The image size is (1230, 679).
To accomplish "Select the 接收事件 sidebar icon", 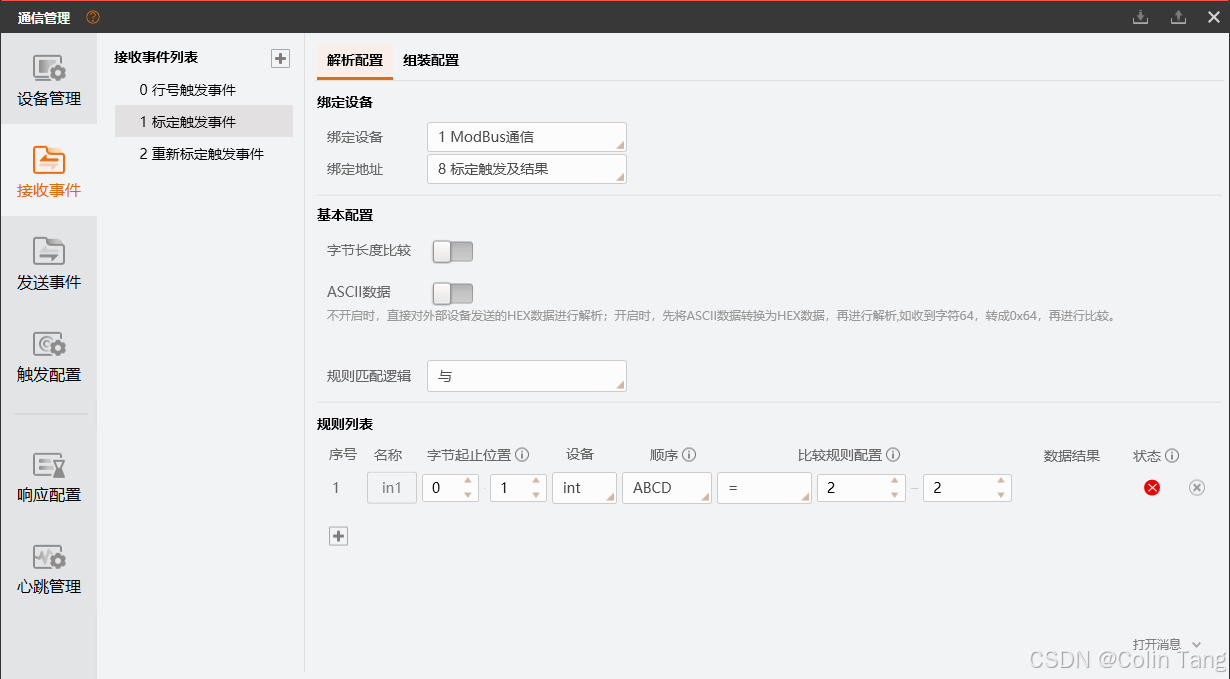I will tap(48, 172).
